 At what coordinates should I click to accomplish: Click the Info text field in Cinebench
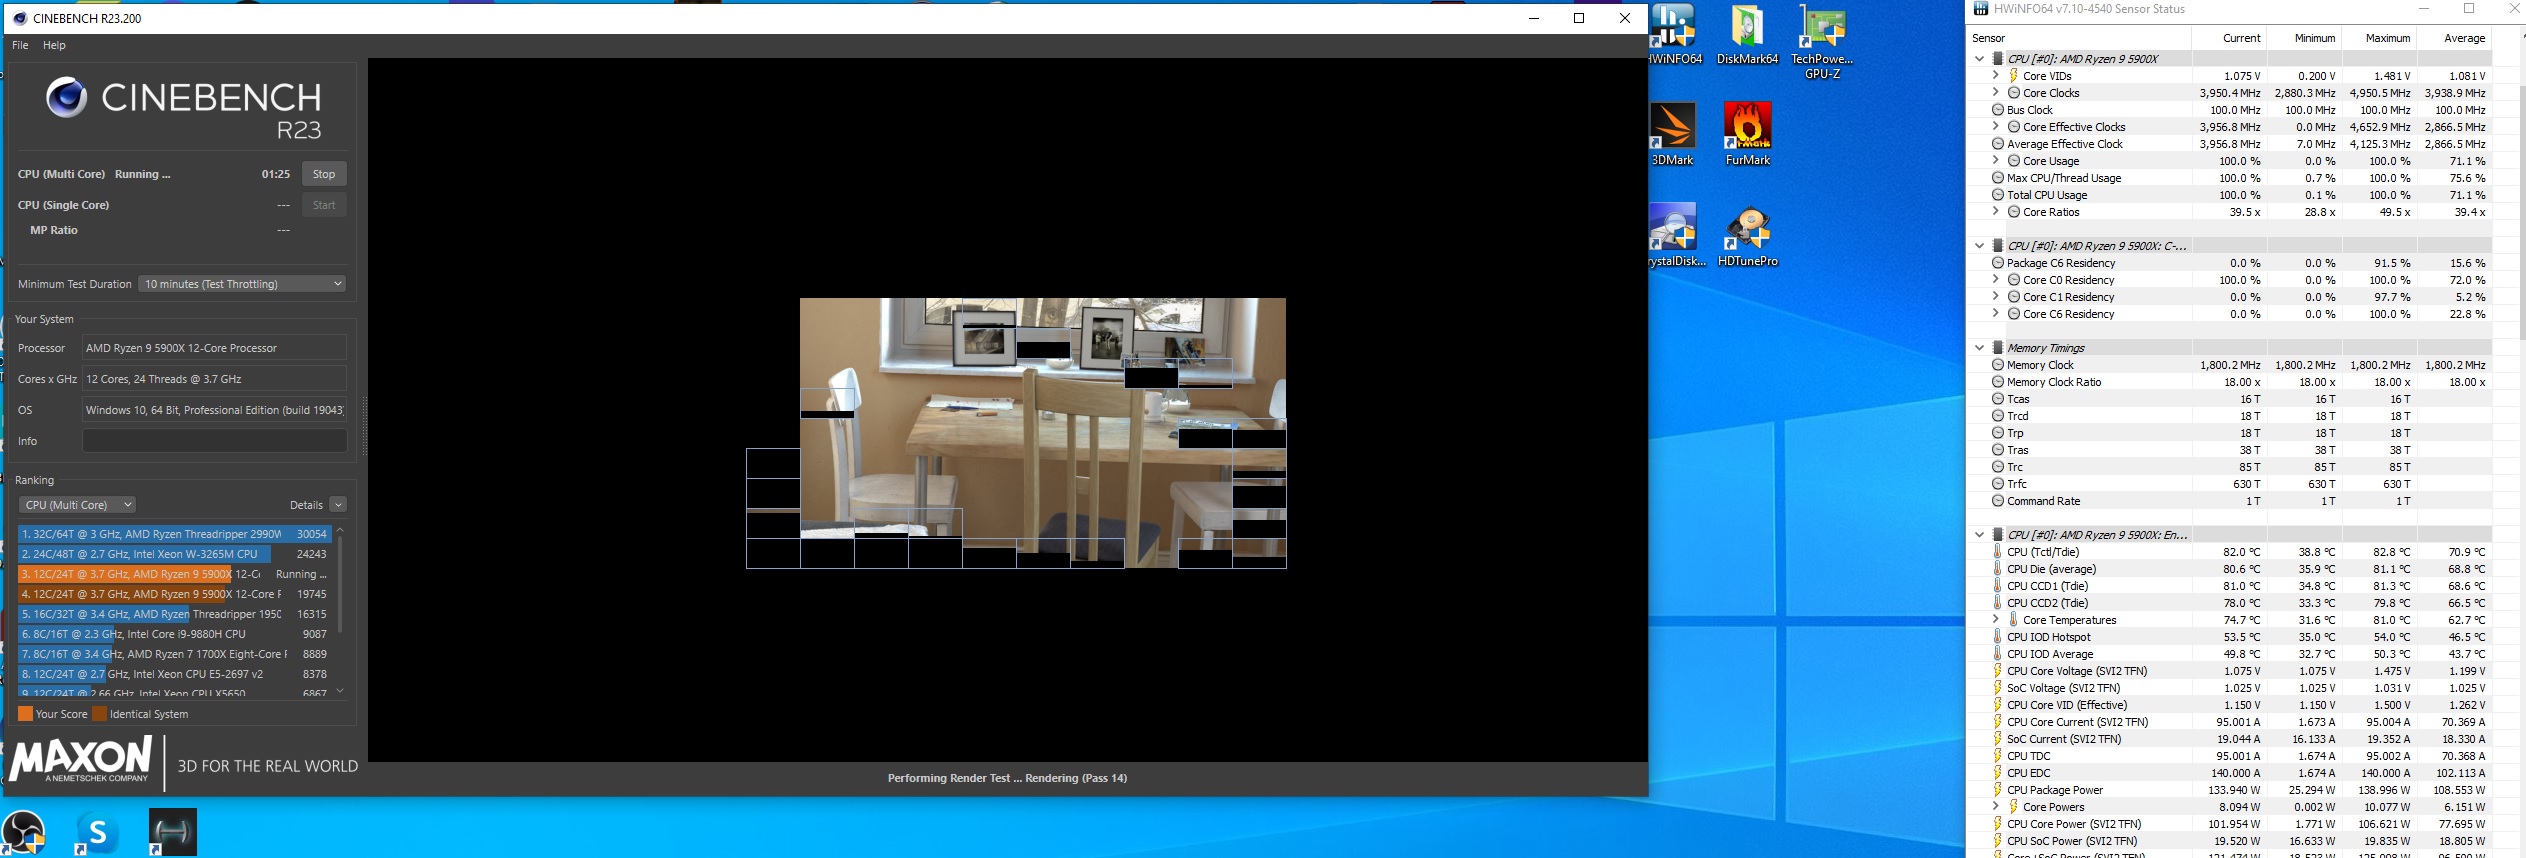[x=214, y=441]
